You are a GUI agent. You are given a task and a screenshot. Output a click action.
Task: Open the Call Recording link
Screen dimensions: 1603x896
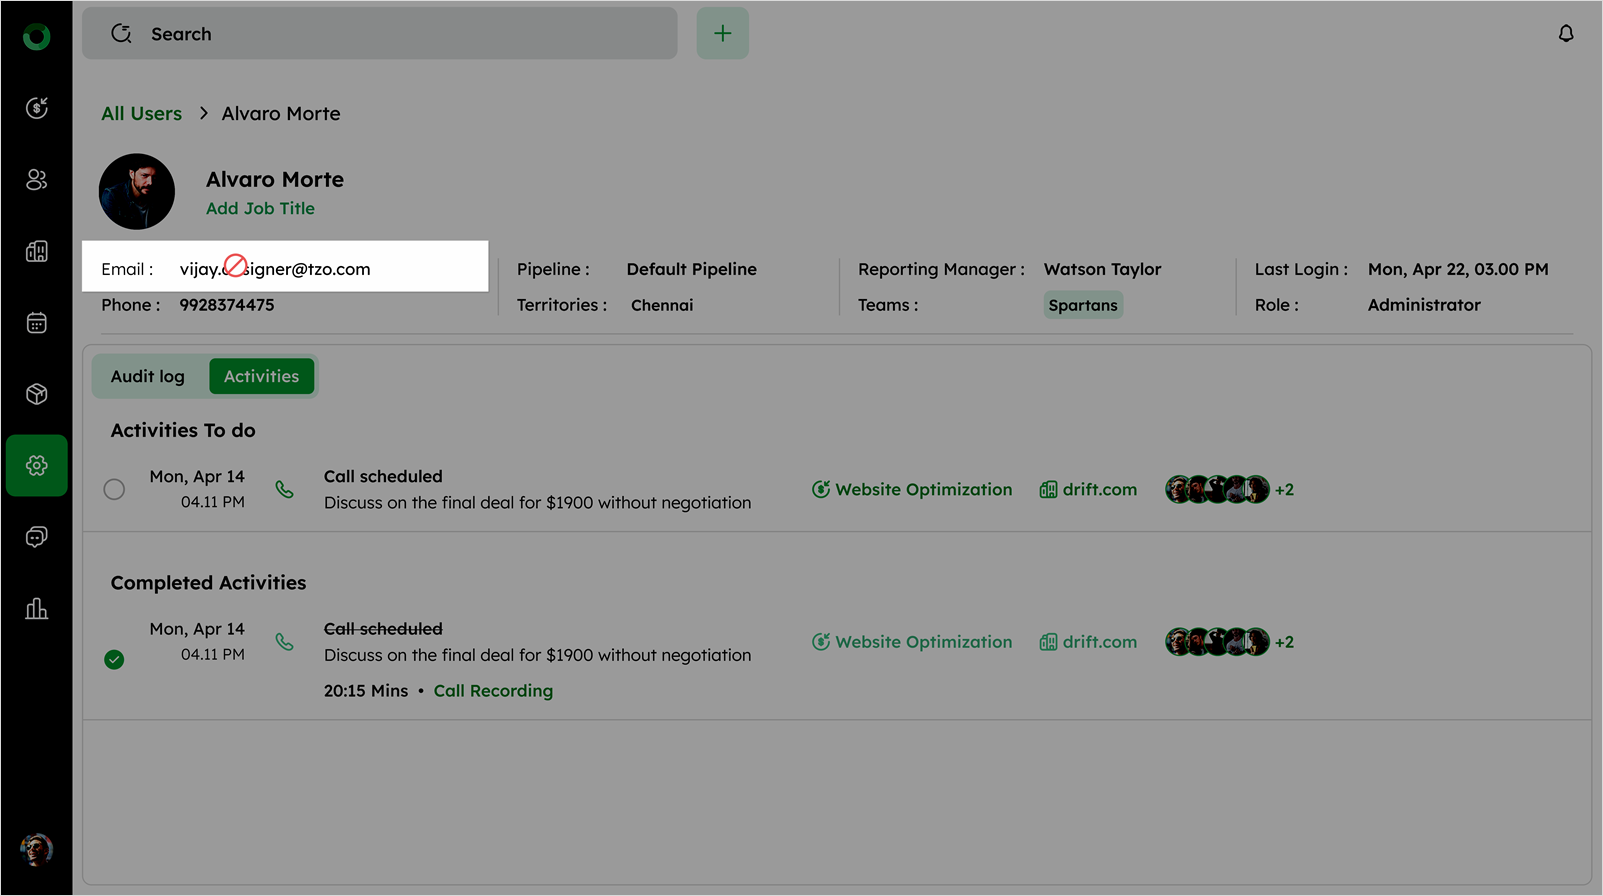pos(493,691)
